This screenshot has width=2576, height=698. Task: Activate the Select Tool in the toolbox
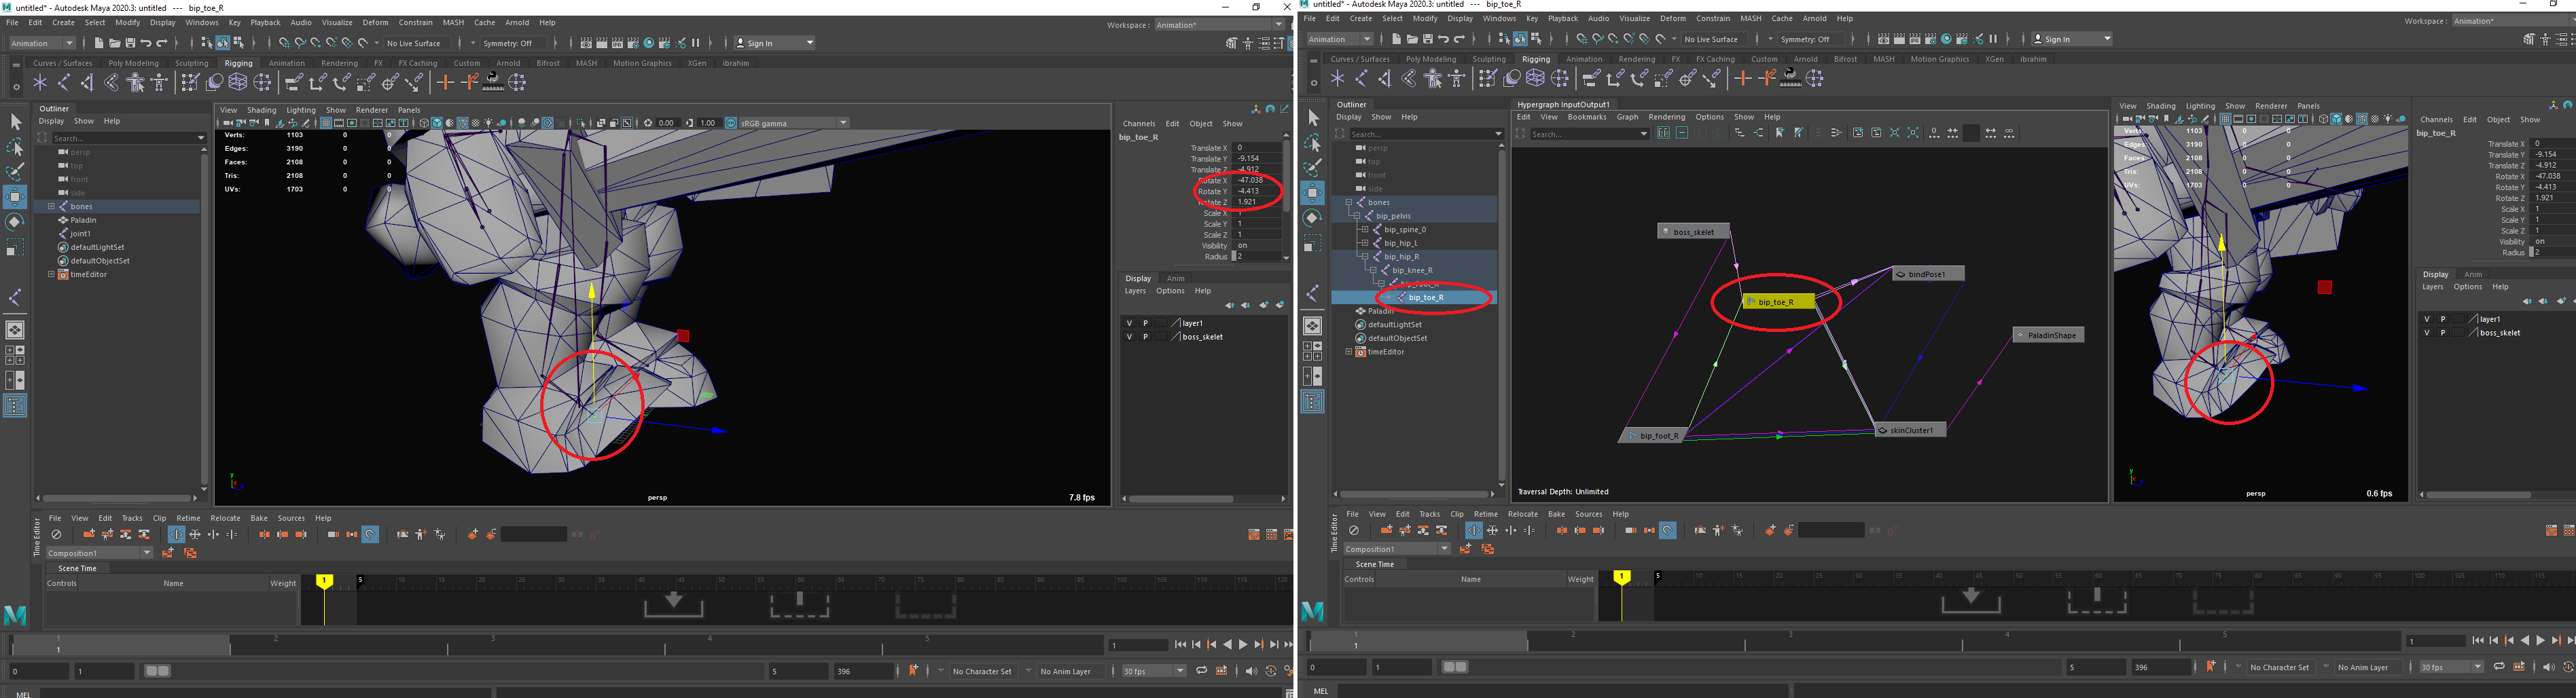point(15,120)
